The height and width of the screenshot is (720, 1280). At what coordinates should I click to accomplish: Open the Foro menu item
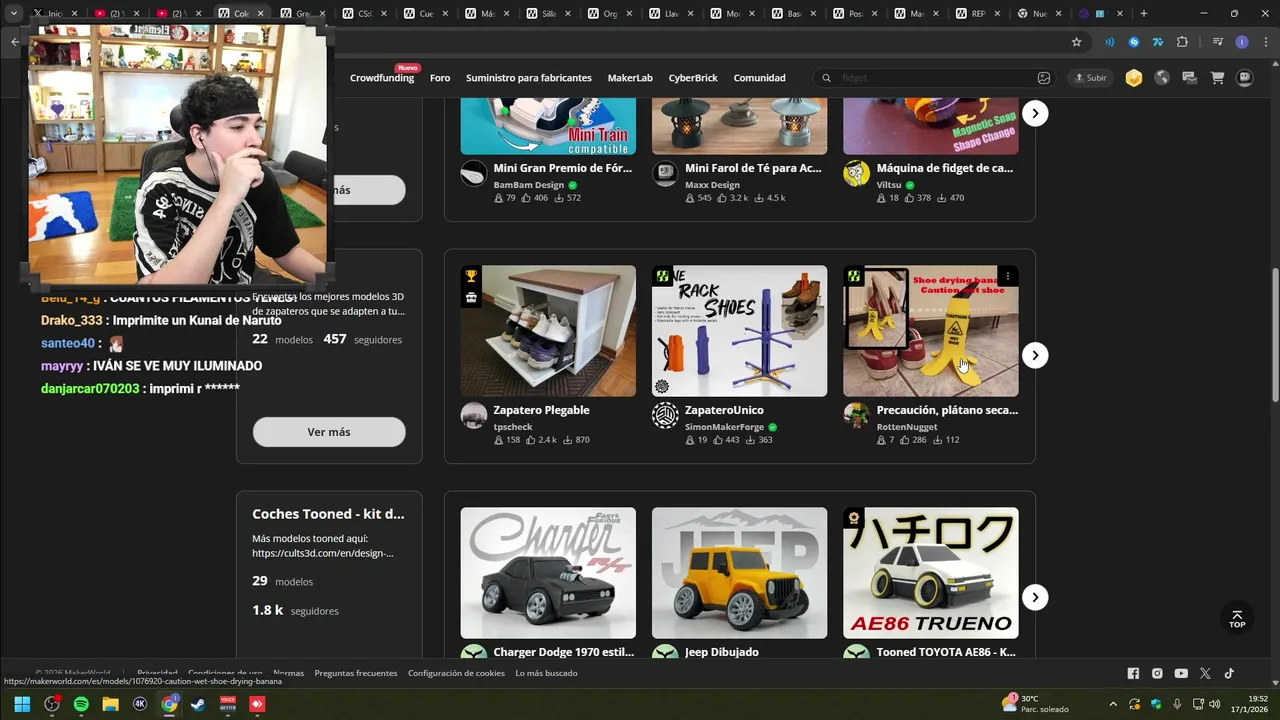(x=440, y=78)
